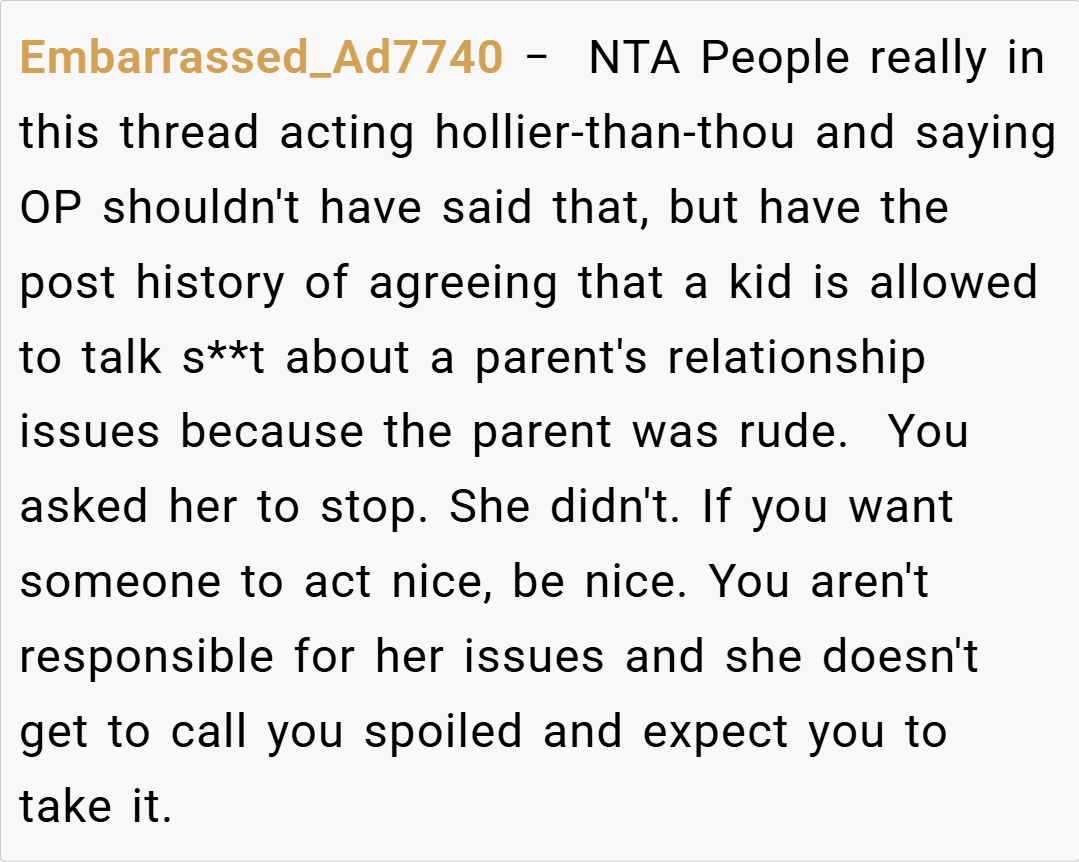Click the phrase 'post history'
The width and height of the screenshot is (1079, 862).
[152, 283]
